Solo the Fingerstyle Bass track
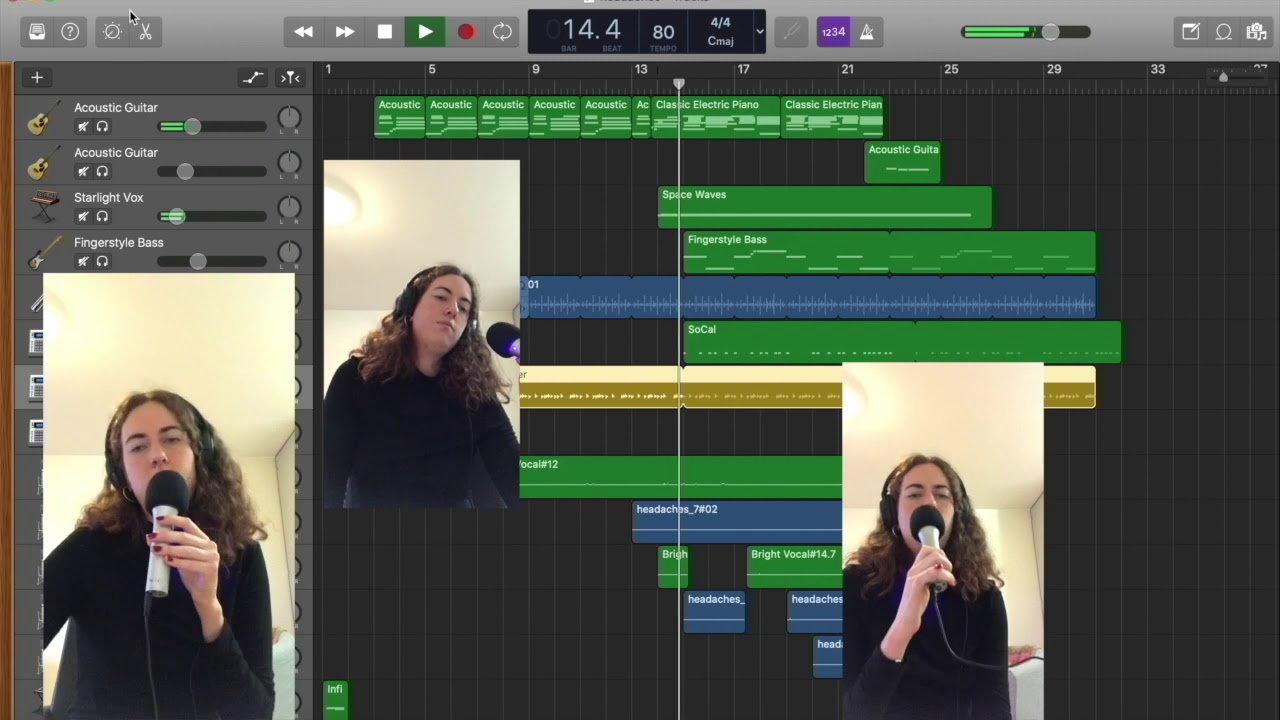Screen dimensions: 1280x720 click(x=102, y=262)
